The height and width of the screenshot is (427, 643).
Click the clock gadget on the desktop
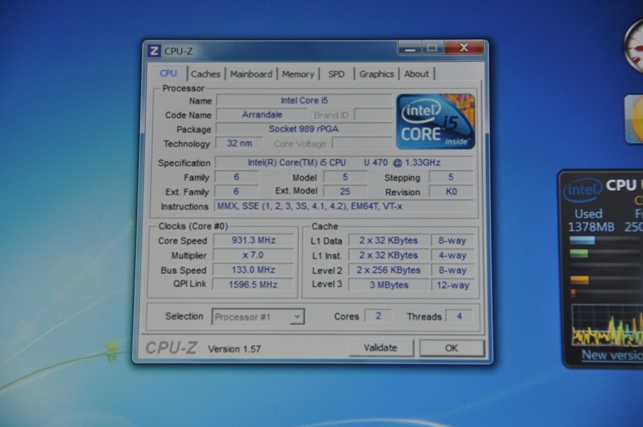tap(633, 47)
